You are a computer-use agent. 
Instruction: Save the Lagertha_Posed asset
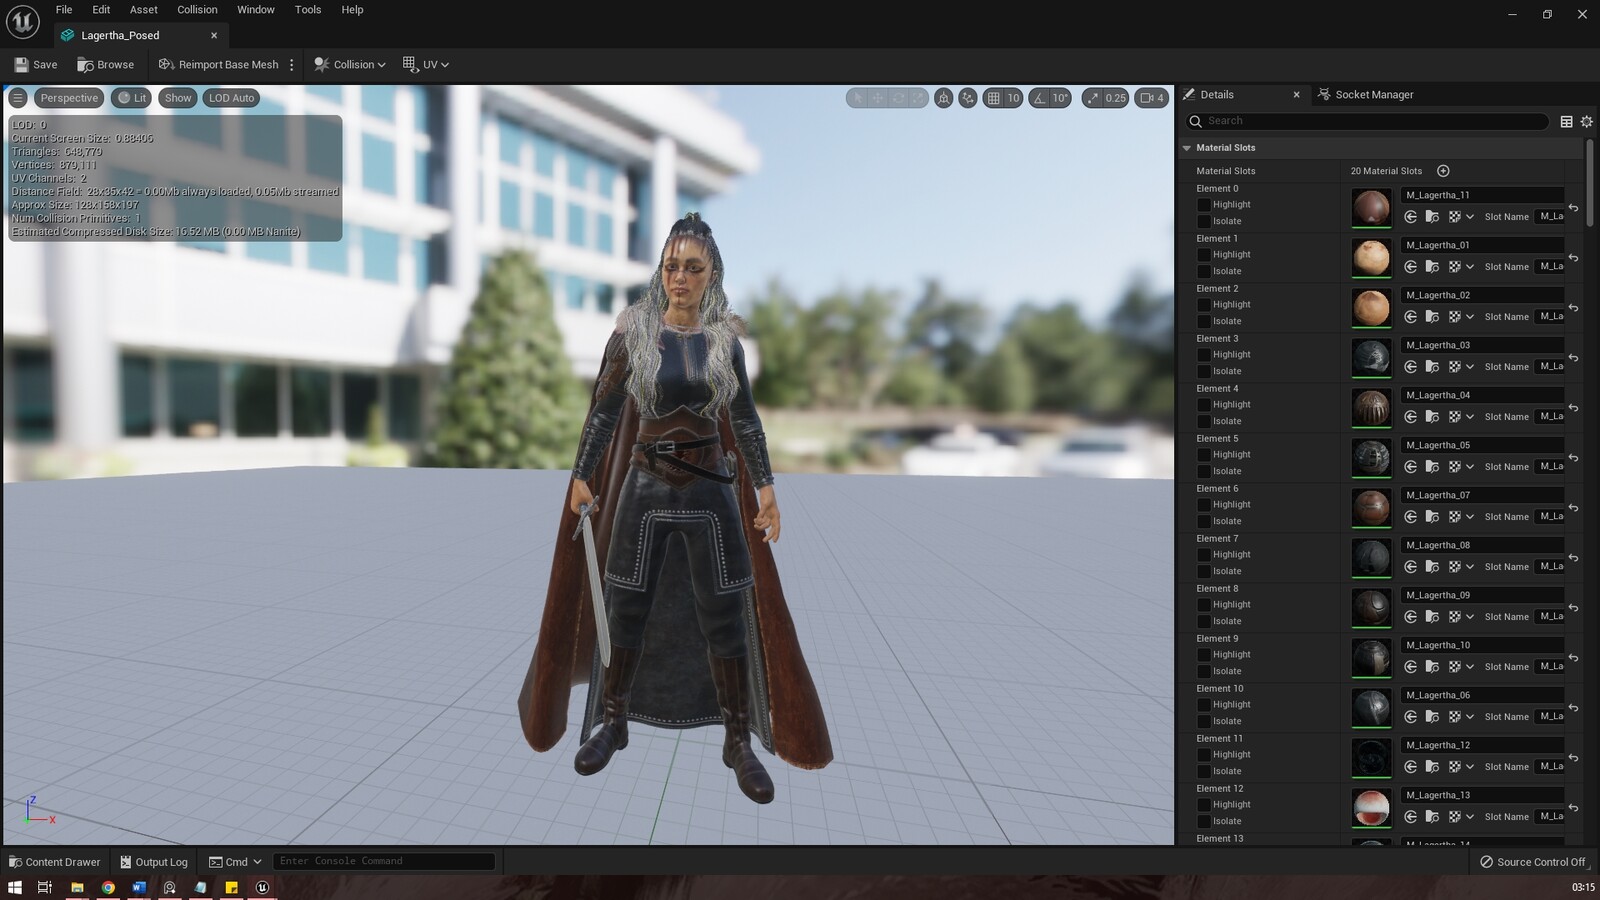click(36, 64)
